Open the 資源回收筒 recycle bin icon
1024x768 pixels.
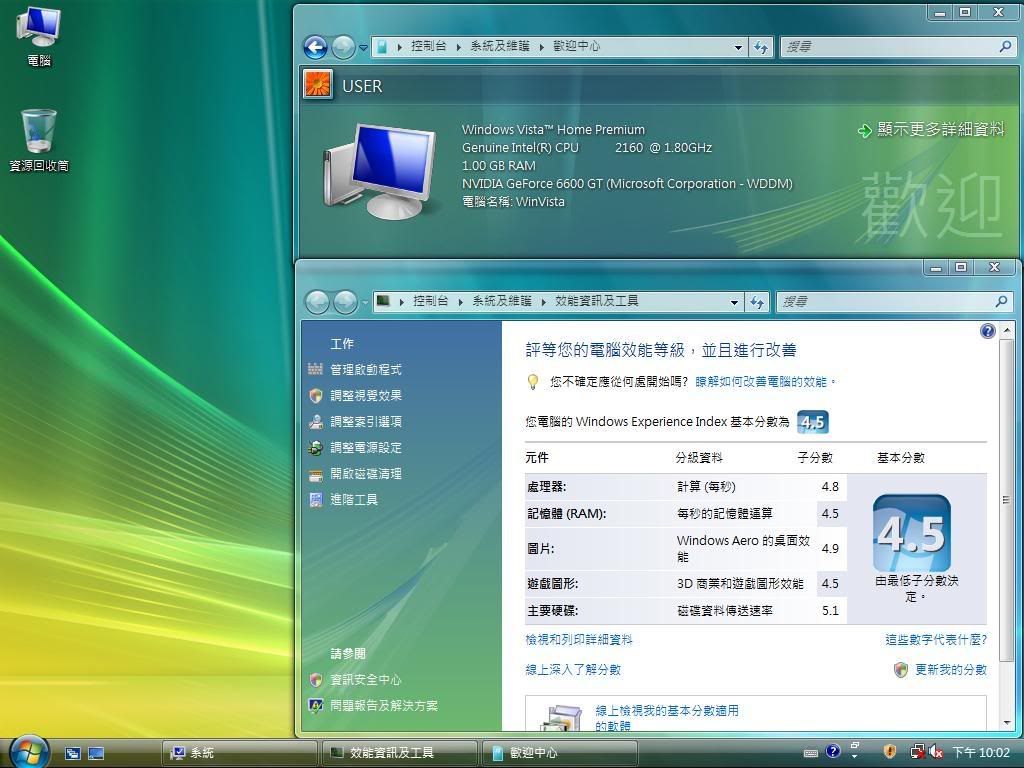pyautogui.click(x=39, y=140)
